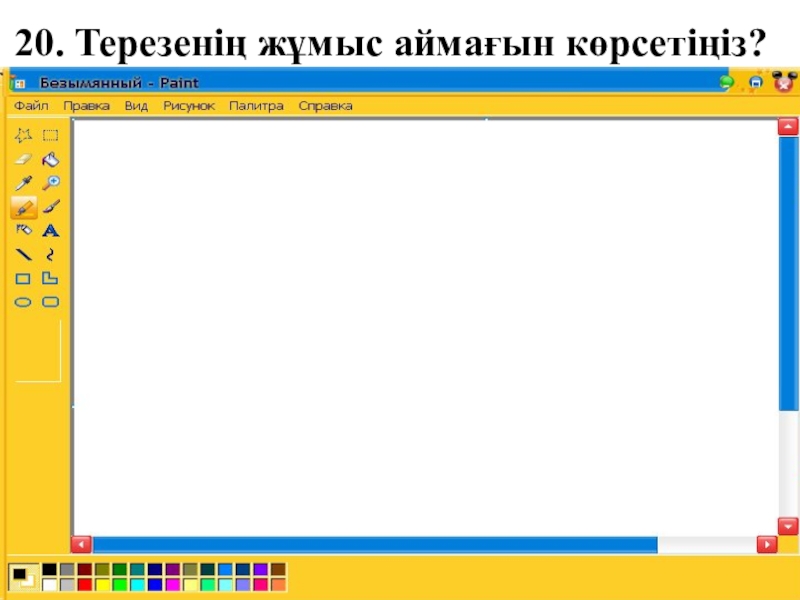Select the Magnifier zoom tool
The width and height of the screenshot is (800, 600).
51,183
